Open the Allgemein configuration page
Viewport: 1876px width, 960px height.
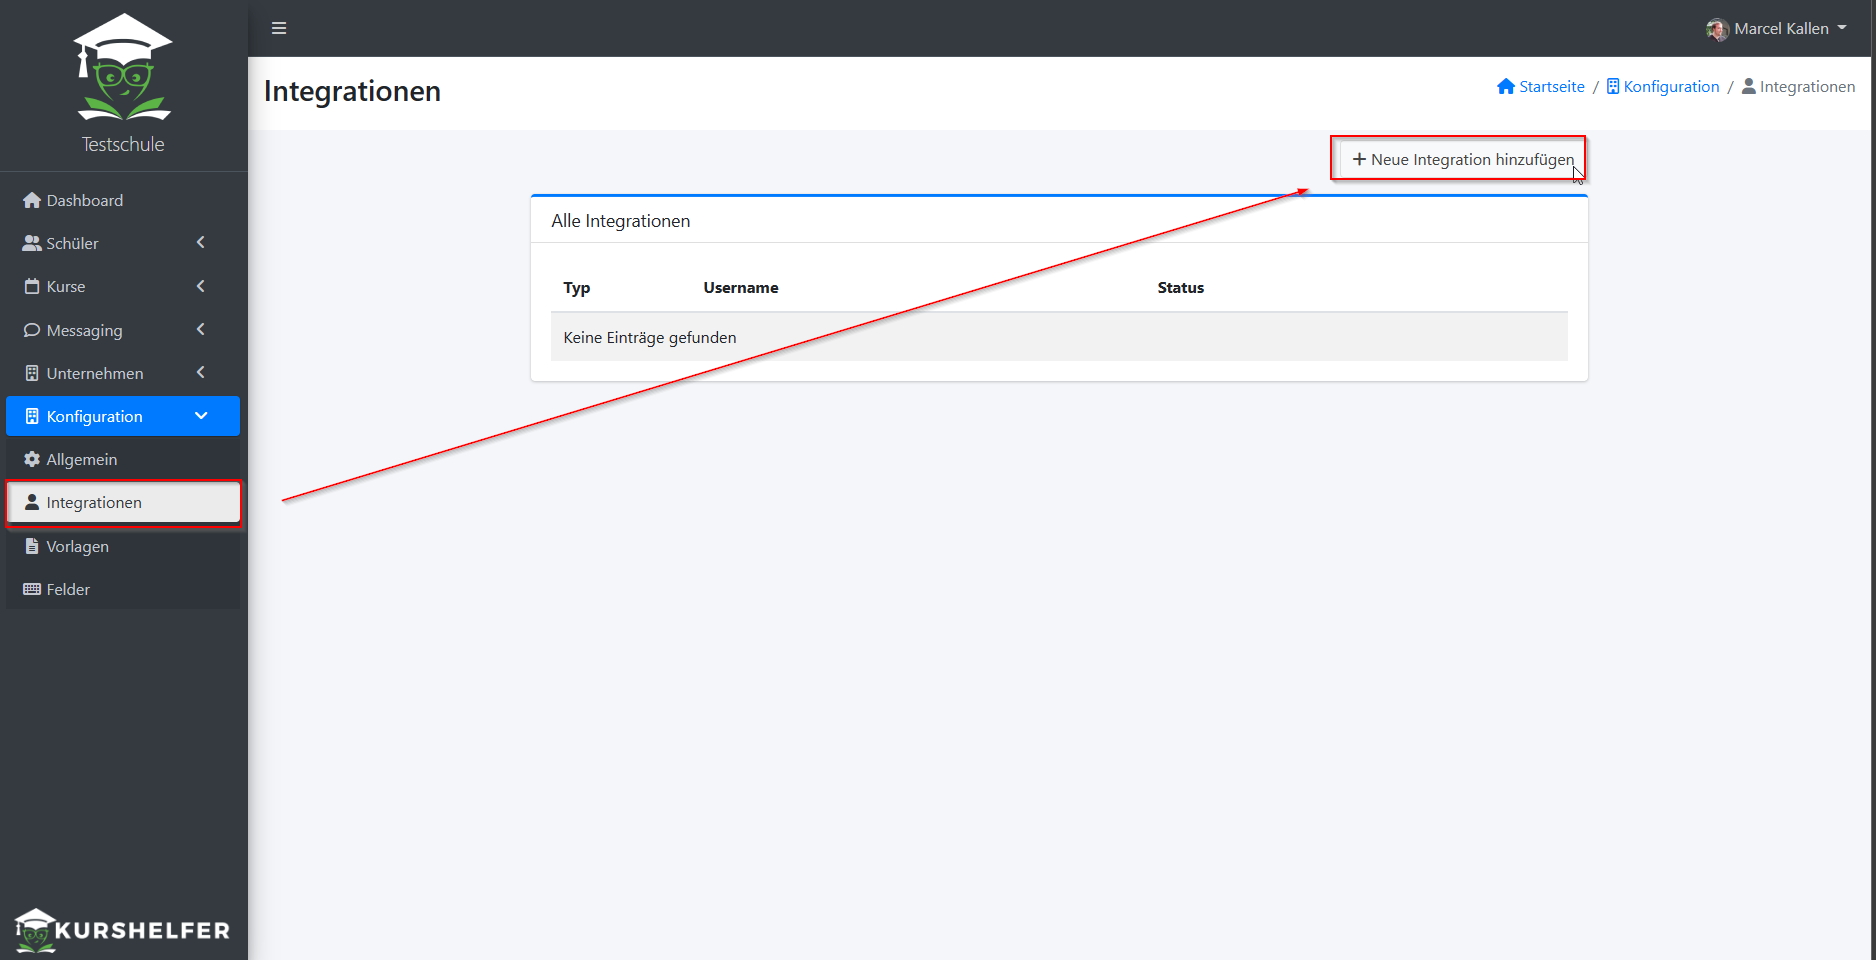point(123,459)
